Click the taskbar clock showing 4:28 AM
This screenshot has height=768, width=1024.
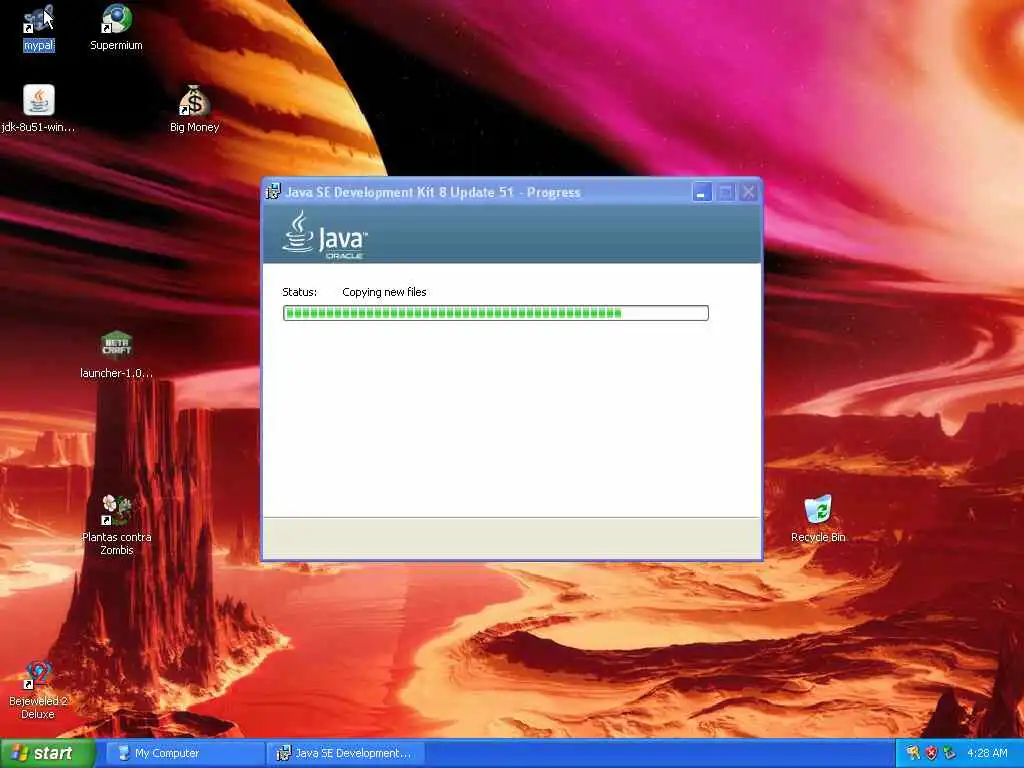(x=987, y=753)
